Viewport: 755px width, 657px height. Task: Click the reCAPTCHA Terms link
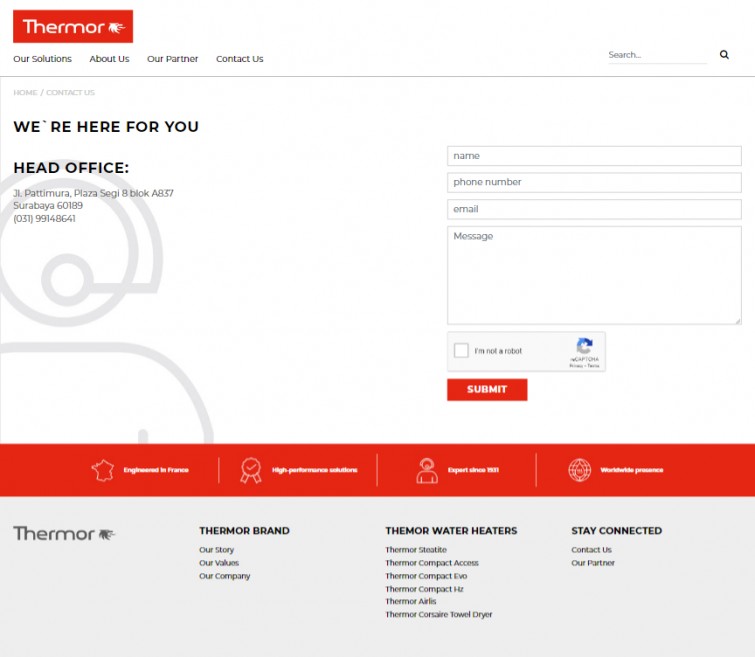pyautogui.click(x=593, y=366)
